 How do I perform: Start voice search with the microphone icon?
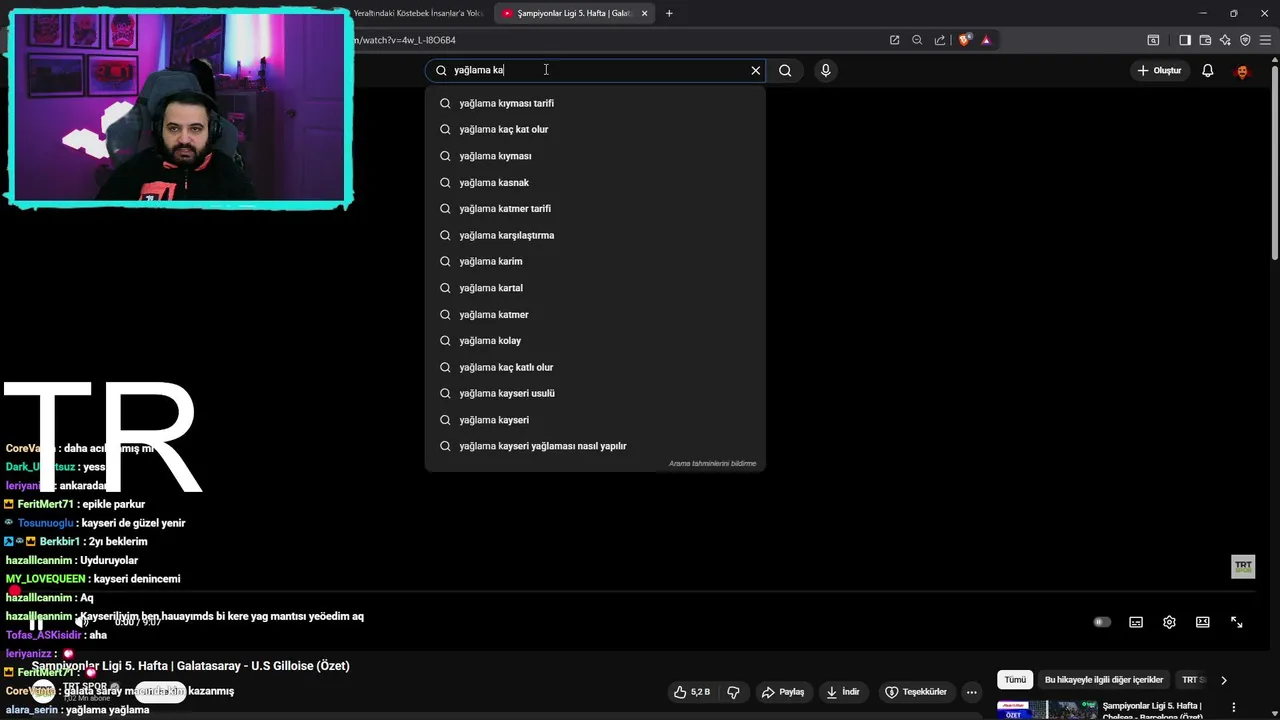825,70
